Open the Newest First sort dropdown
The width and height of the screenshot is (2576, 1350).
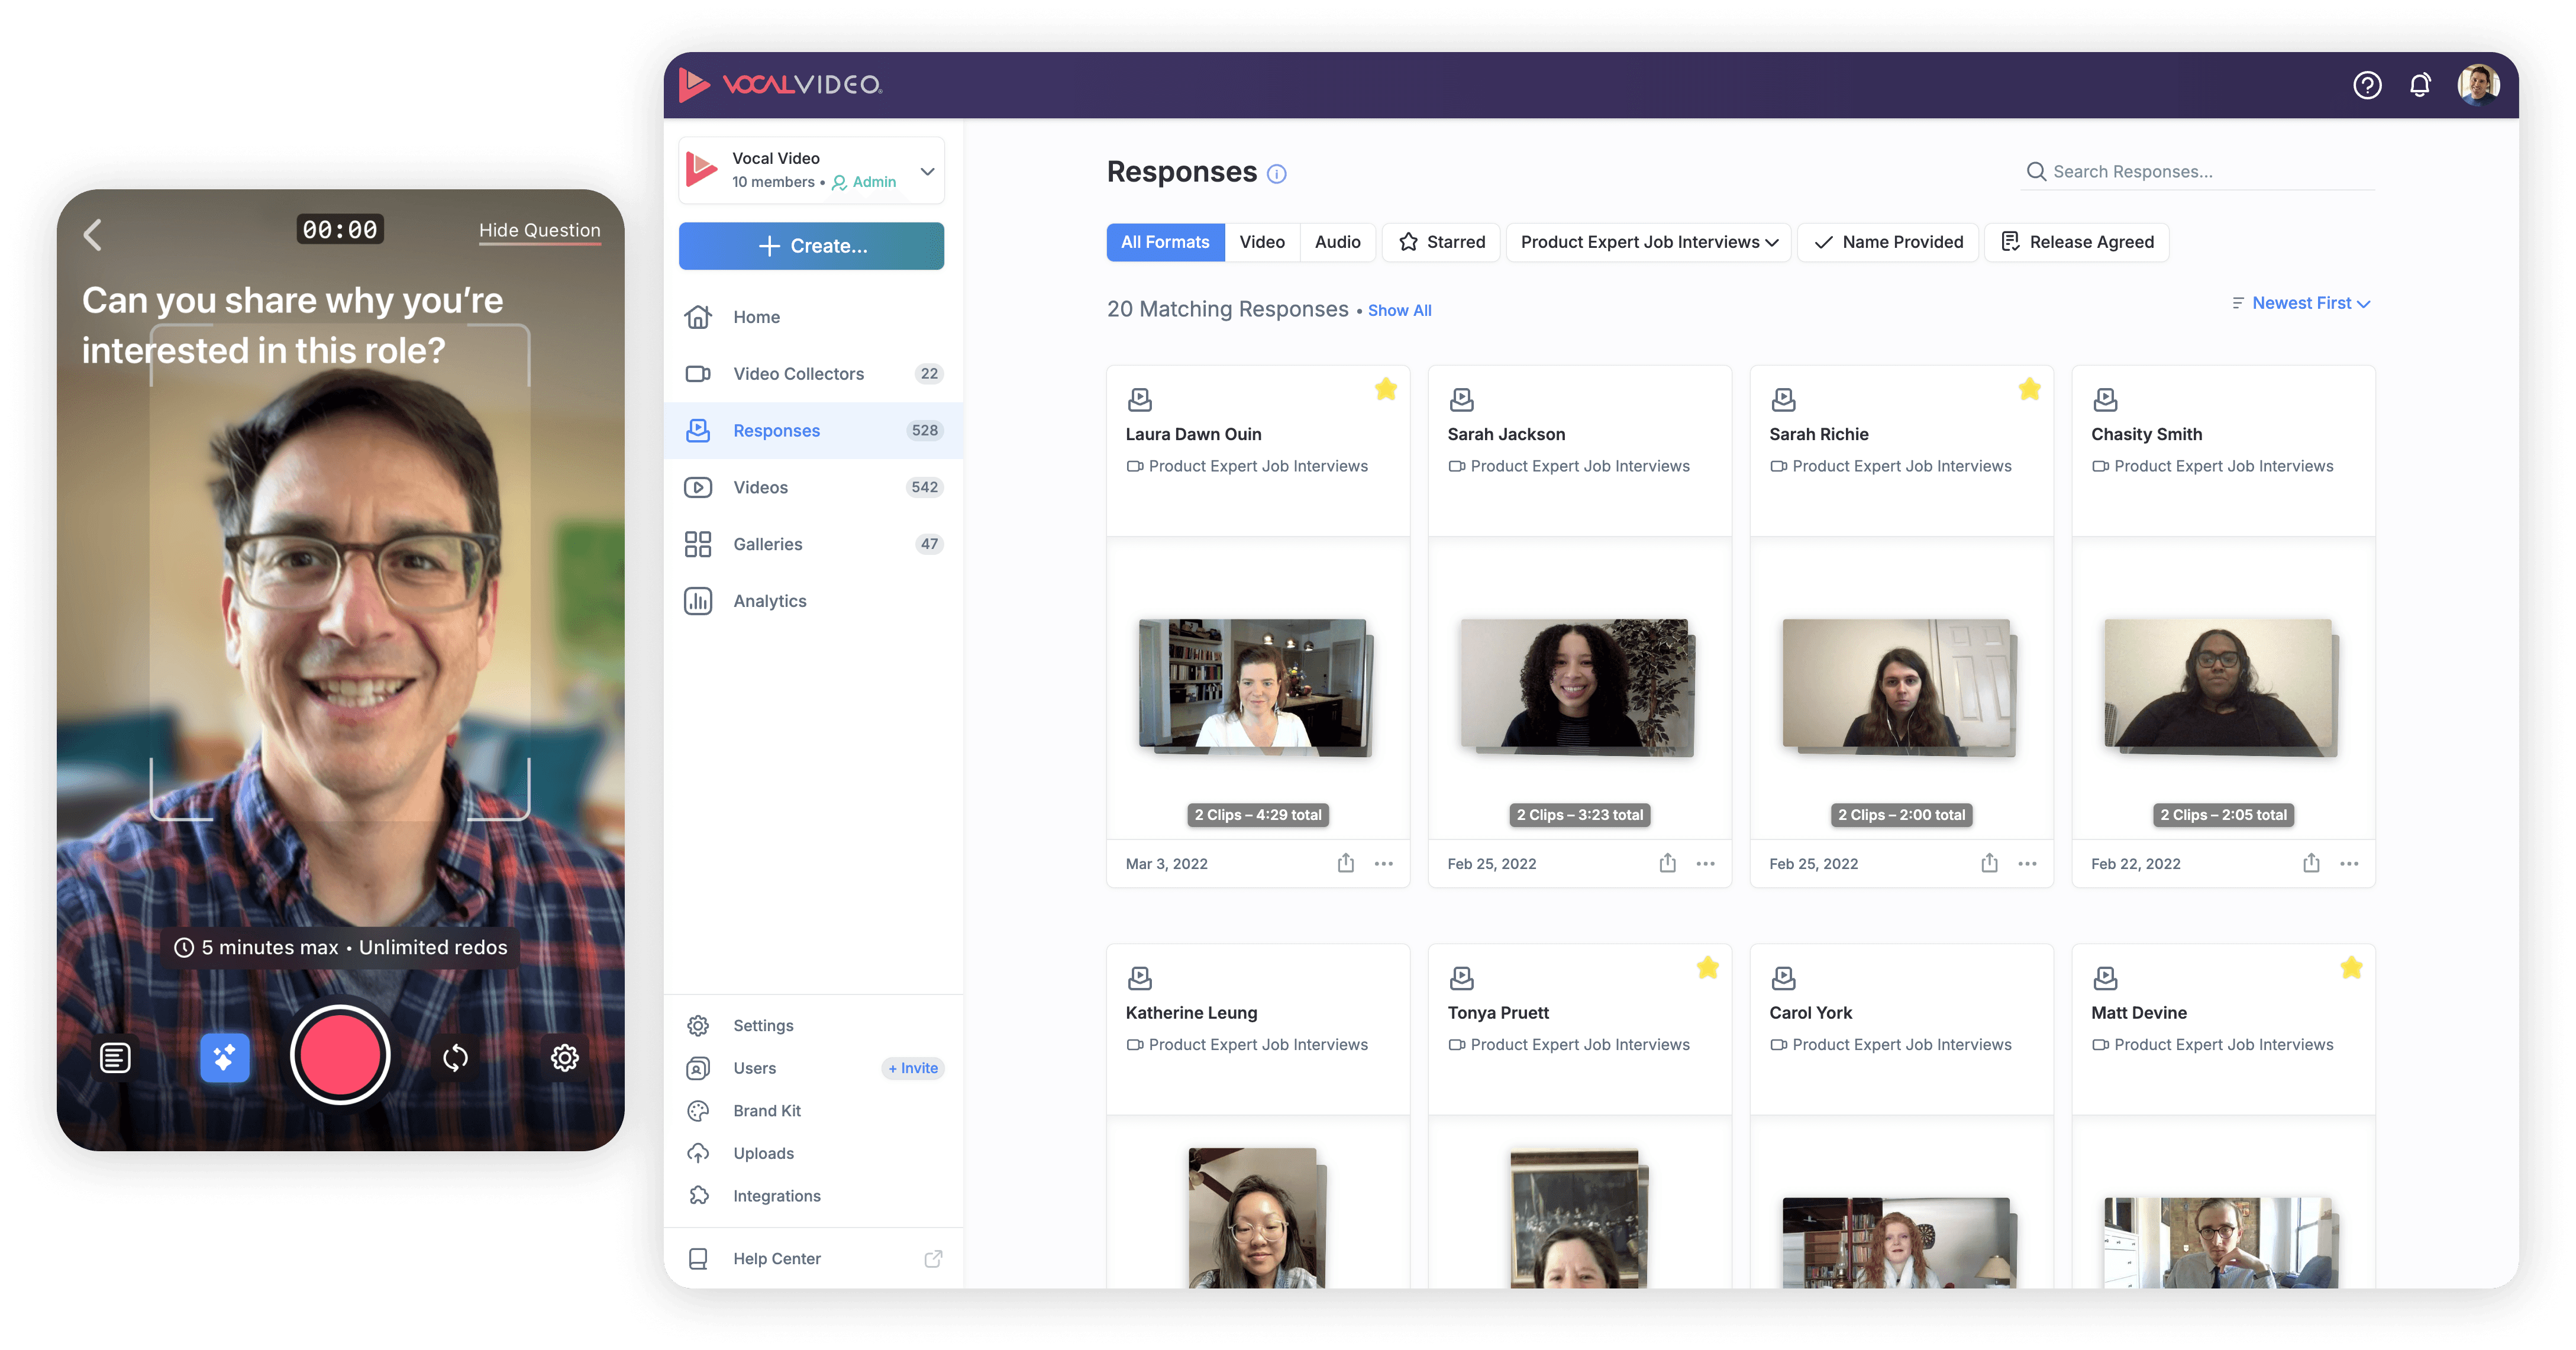click(2301, 303)
